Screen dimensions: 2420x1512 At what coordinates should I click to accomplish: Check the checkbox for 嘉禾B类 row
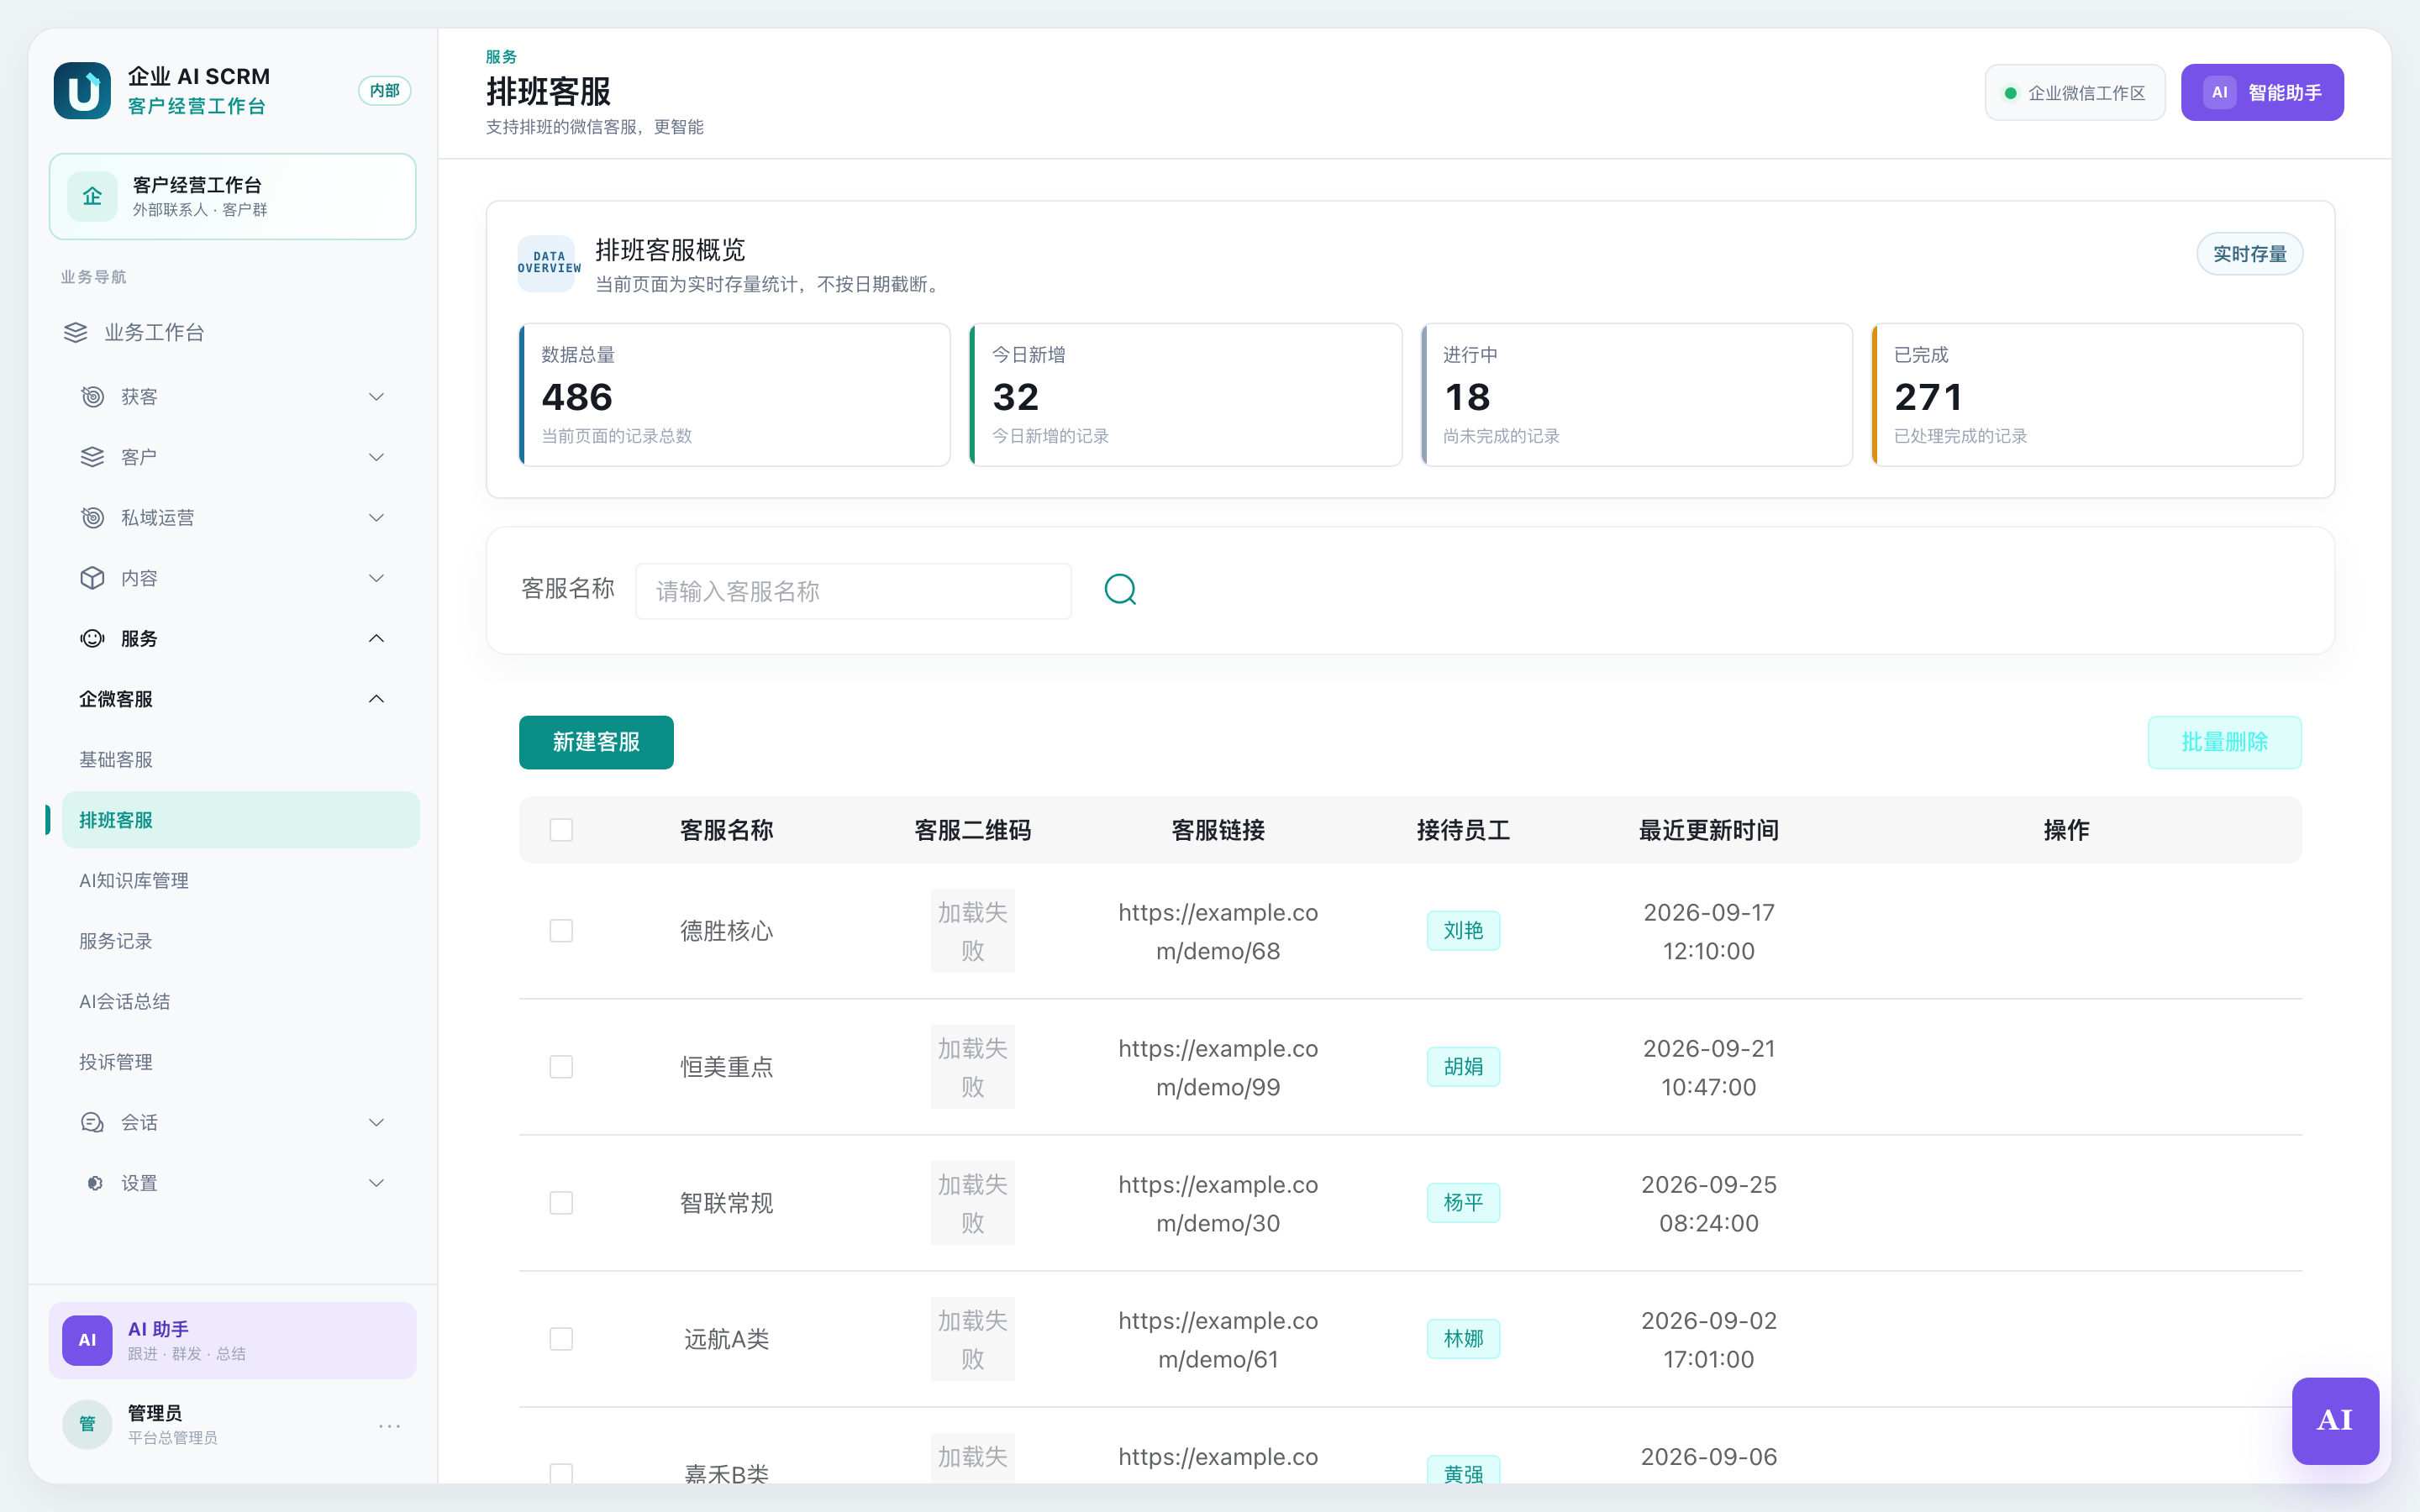(561, 1473)
